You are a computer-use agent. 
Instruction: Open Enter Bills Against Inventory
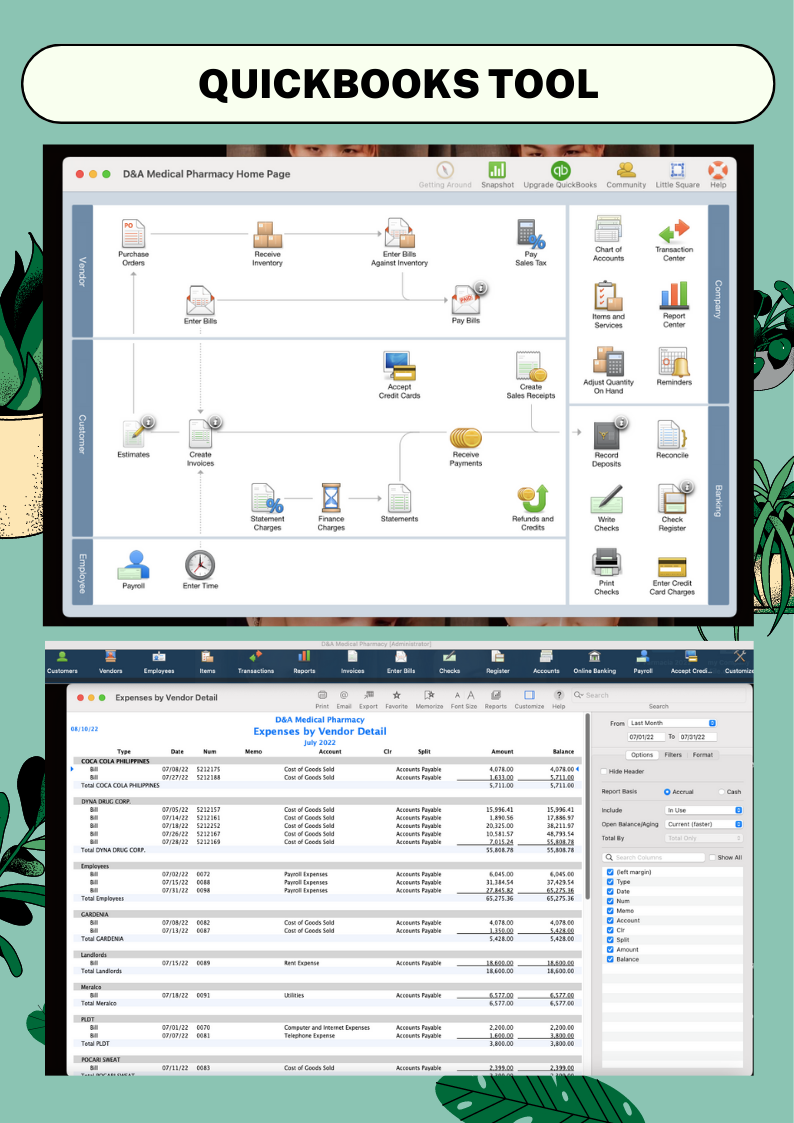click(400, 233)
